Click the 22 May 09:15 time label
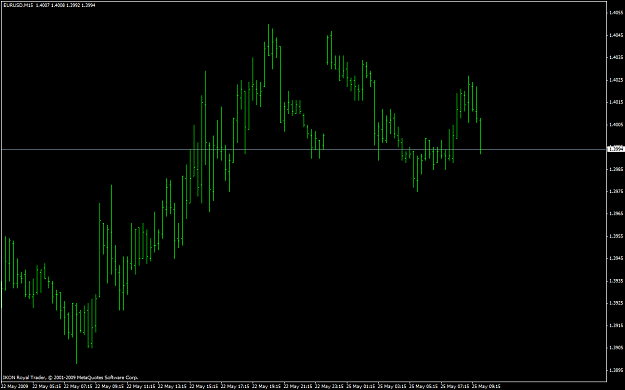This screenshot has height=390, width=625. [x=110, y=386]
